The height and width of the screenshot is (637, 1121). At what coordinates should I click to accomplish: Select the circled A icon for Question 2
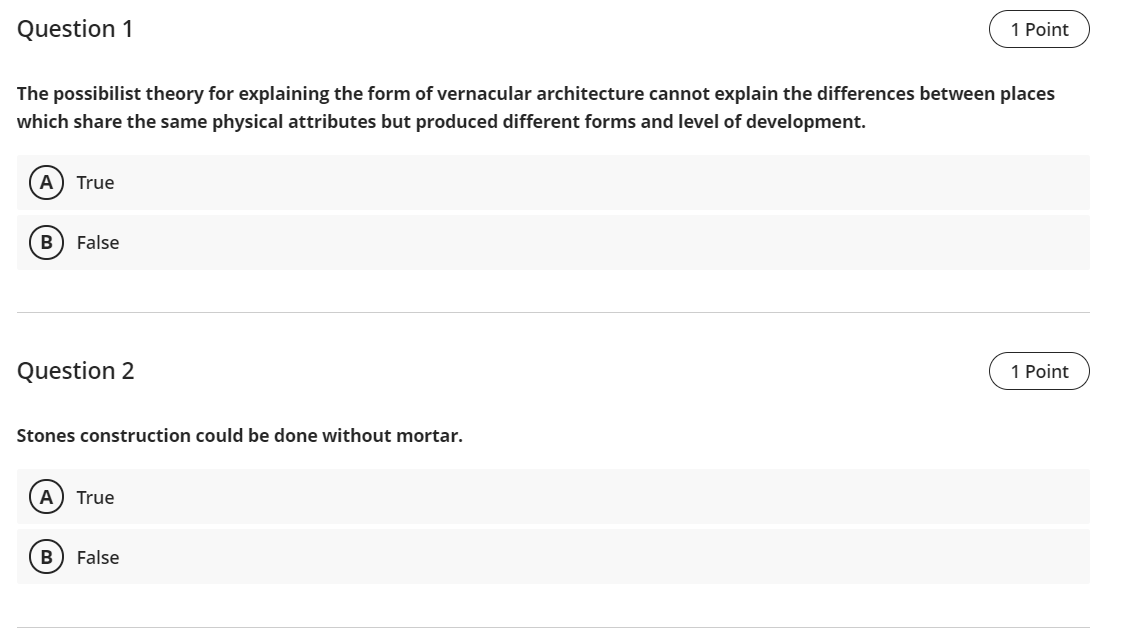45,497
